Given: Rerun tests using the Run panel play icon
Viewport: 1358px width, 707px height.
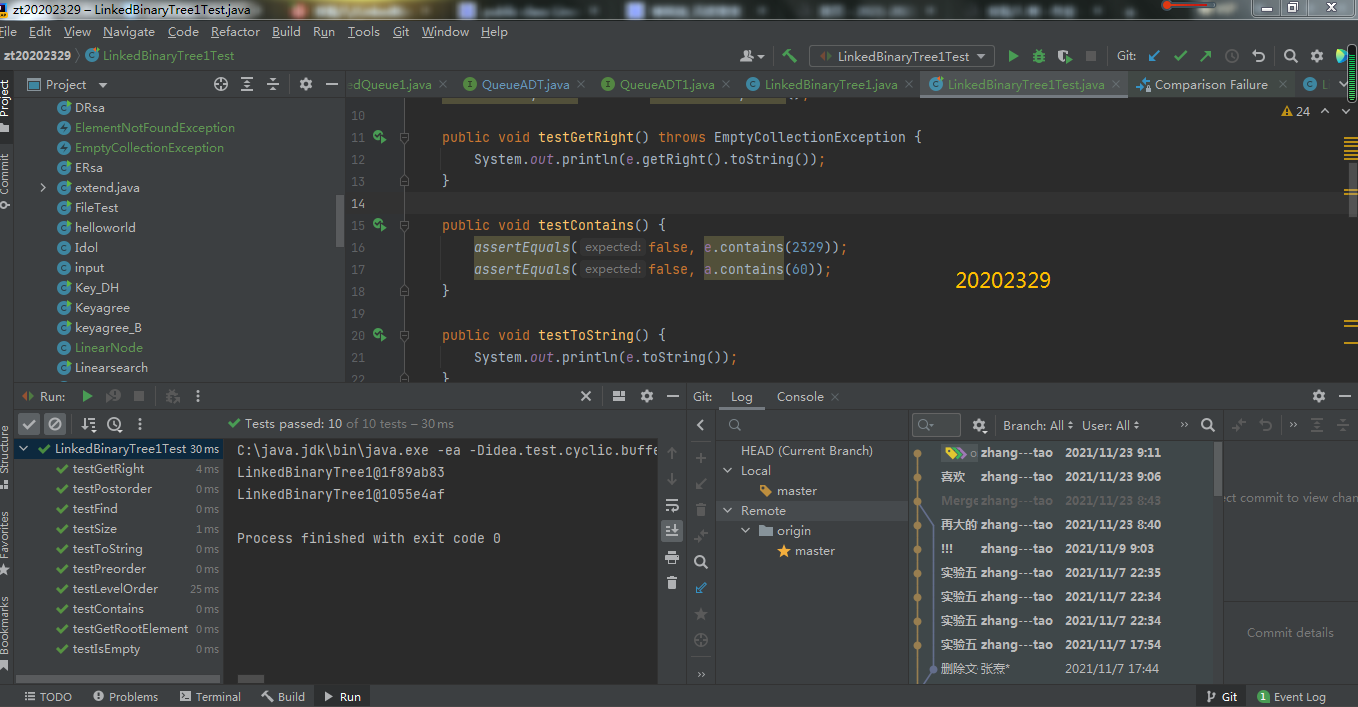Looking at the screenshot, I should [x=88, y=396].
